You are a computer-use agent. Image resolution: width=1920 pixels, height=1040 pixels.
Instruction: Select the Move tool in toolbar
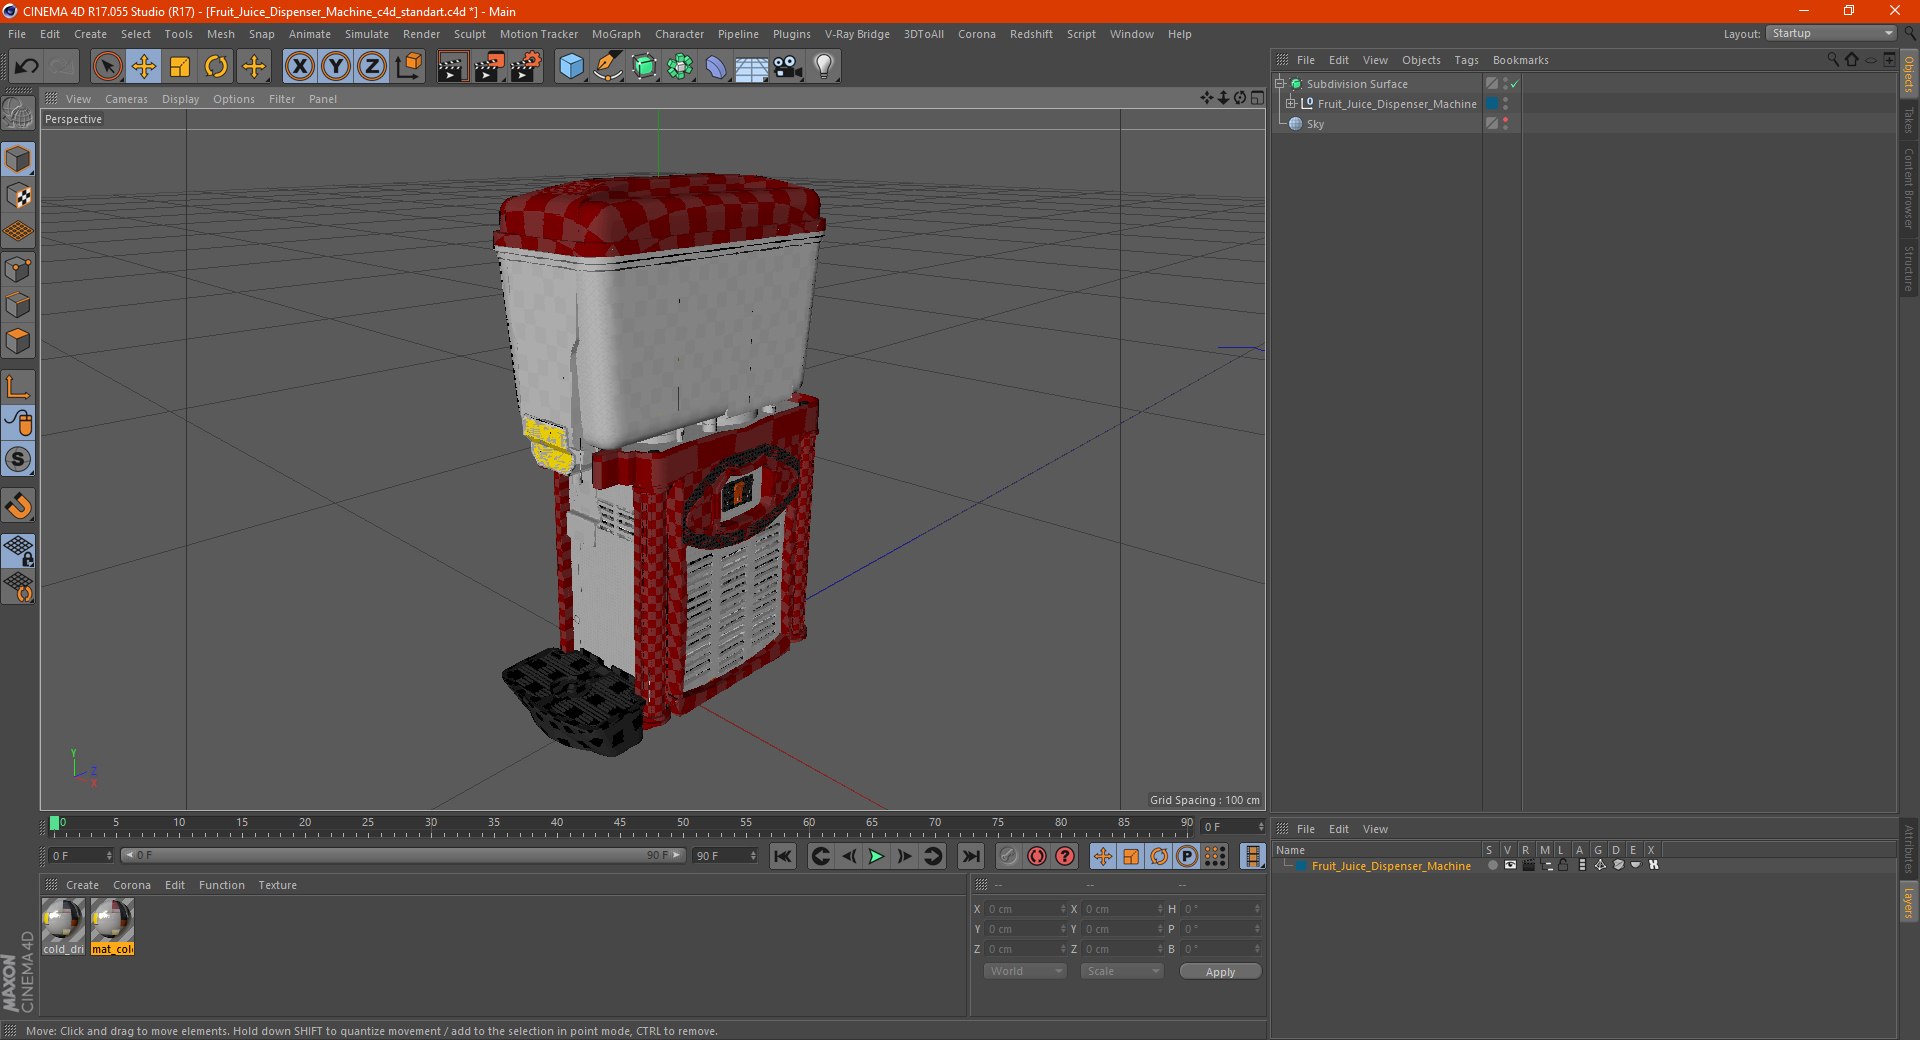click(143, 67)
